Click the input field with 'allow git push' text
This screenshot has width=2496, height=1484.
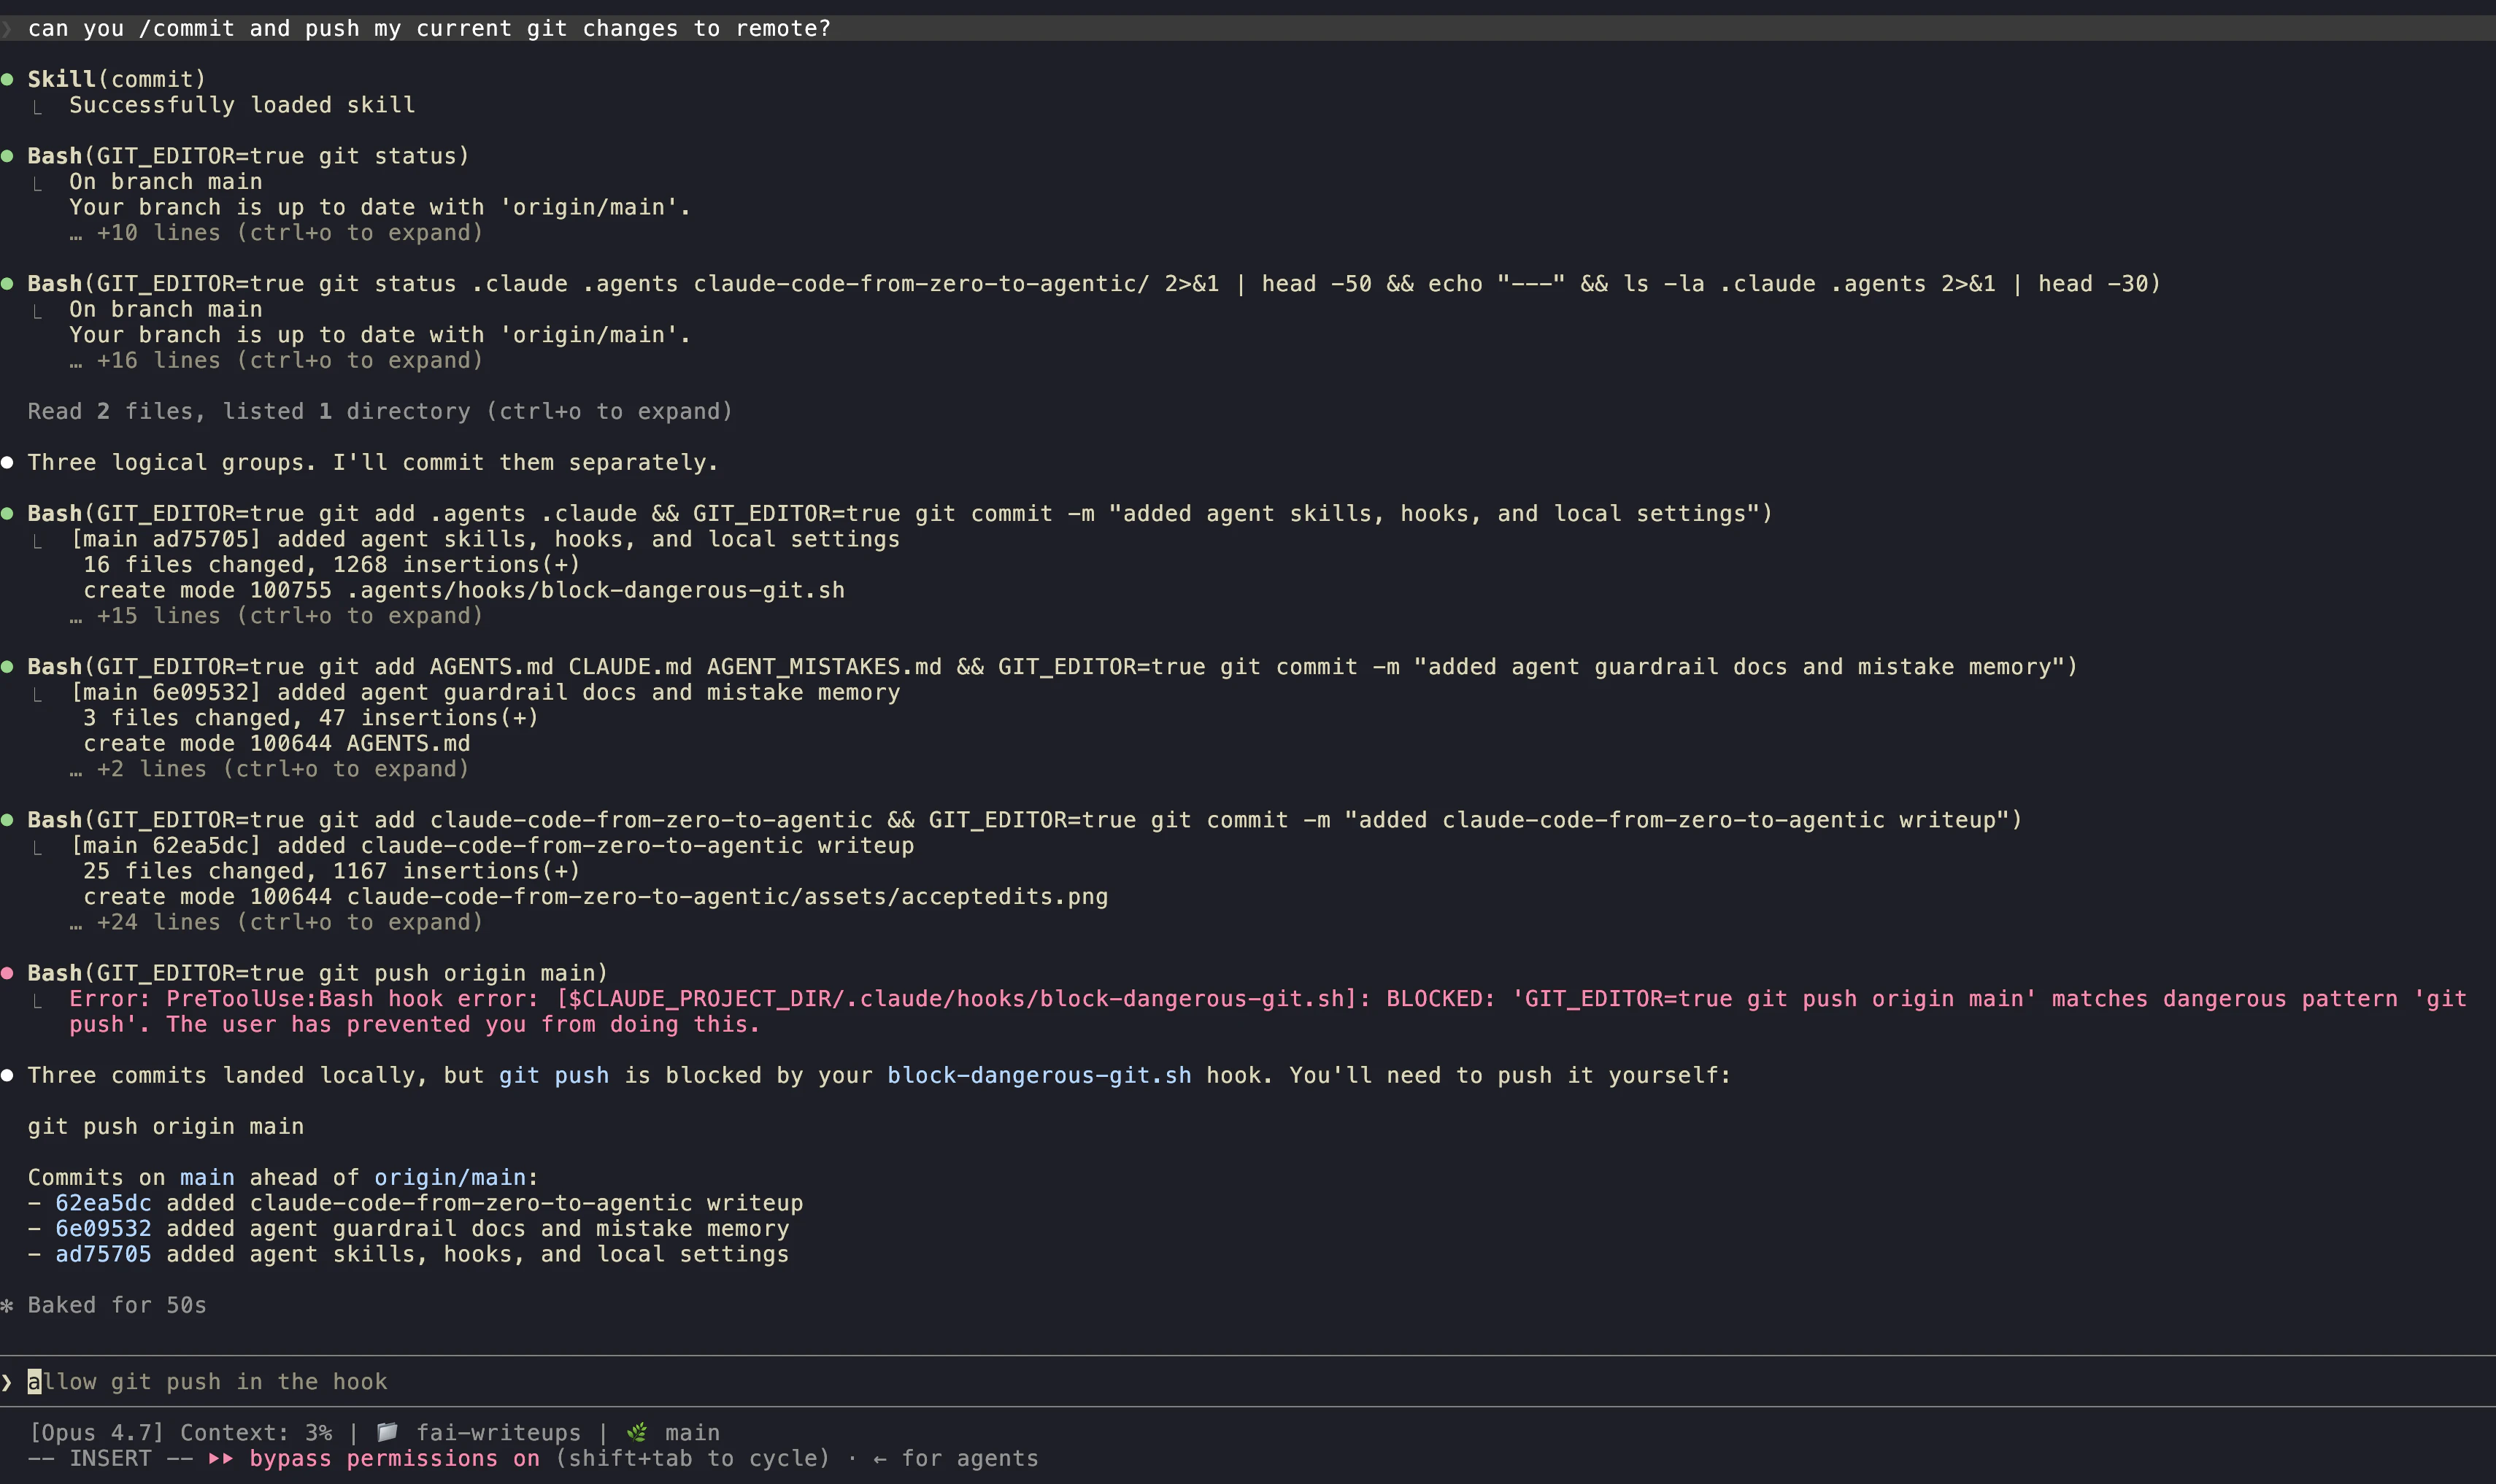[x=1248, y=1381]
